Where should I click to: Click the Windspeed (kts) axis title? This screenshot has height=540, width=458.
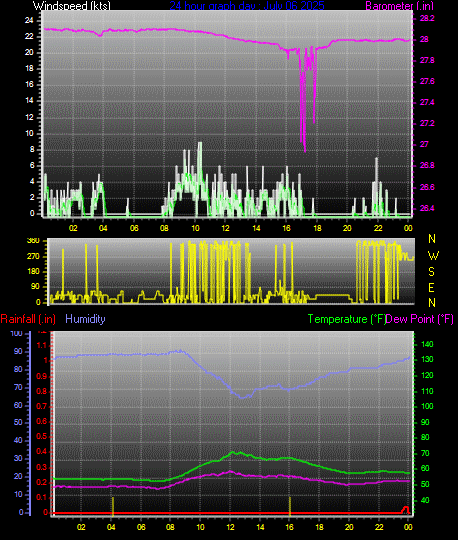72,6
